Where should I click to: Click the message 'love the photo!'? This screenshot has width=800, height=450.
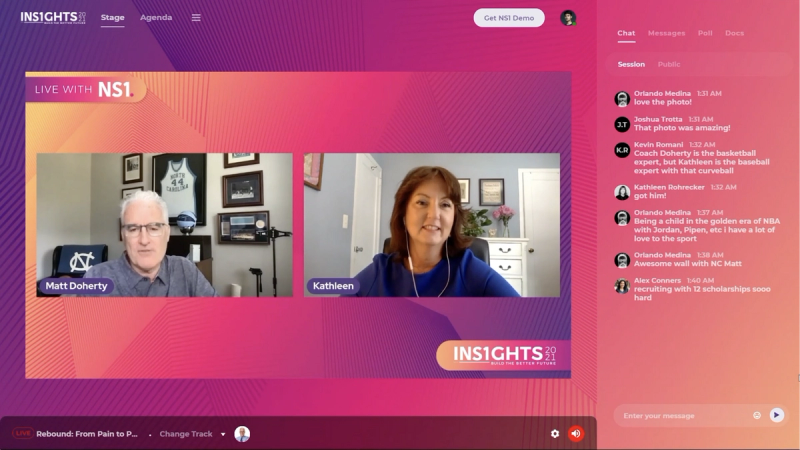click(663, 102)
